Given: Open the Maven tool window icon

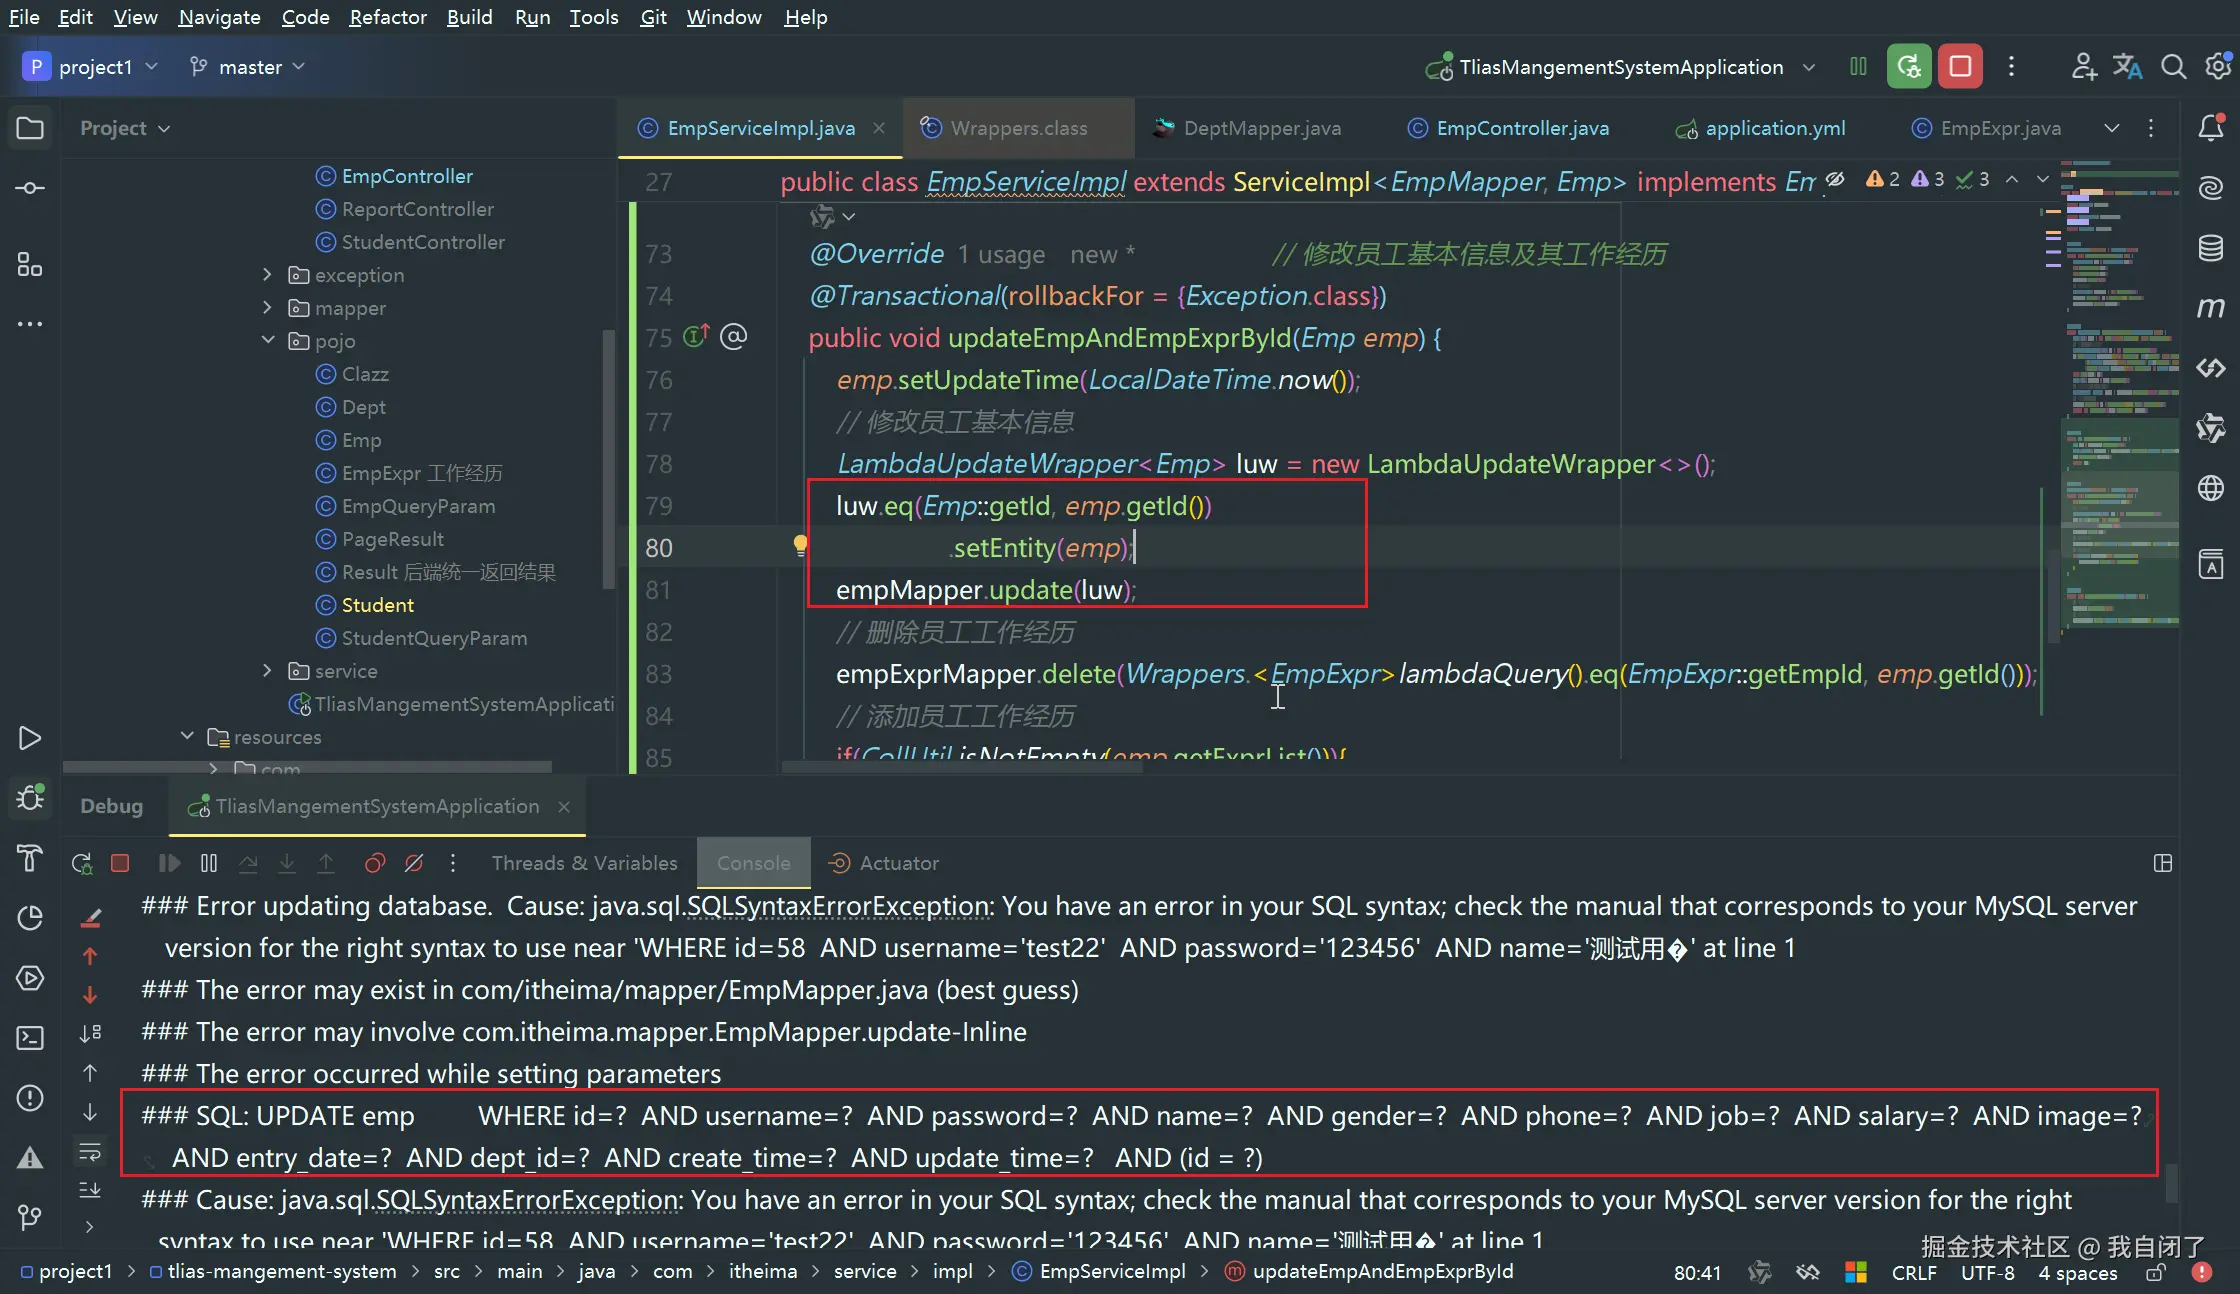Looking at the screenshot, I should 2211,307.
